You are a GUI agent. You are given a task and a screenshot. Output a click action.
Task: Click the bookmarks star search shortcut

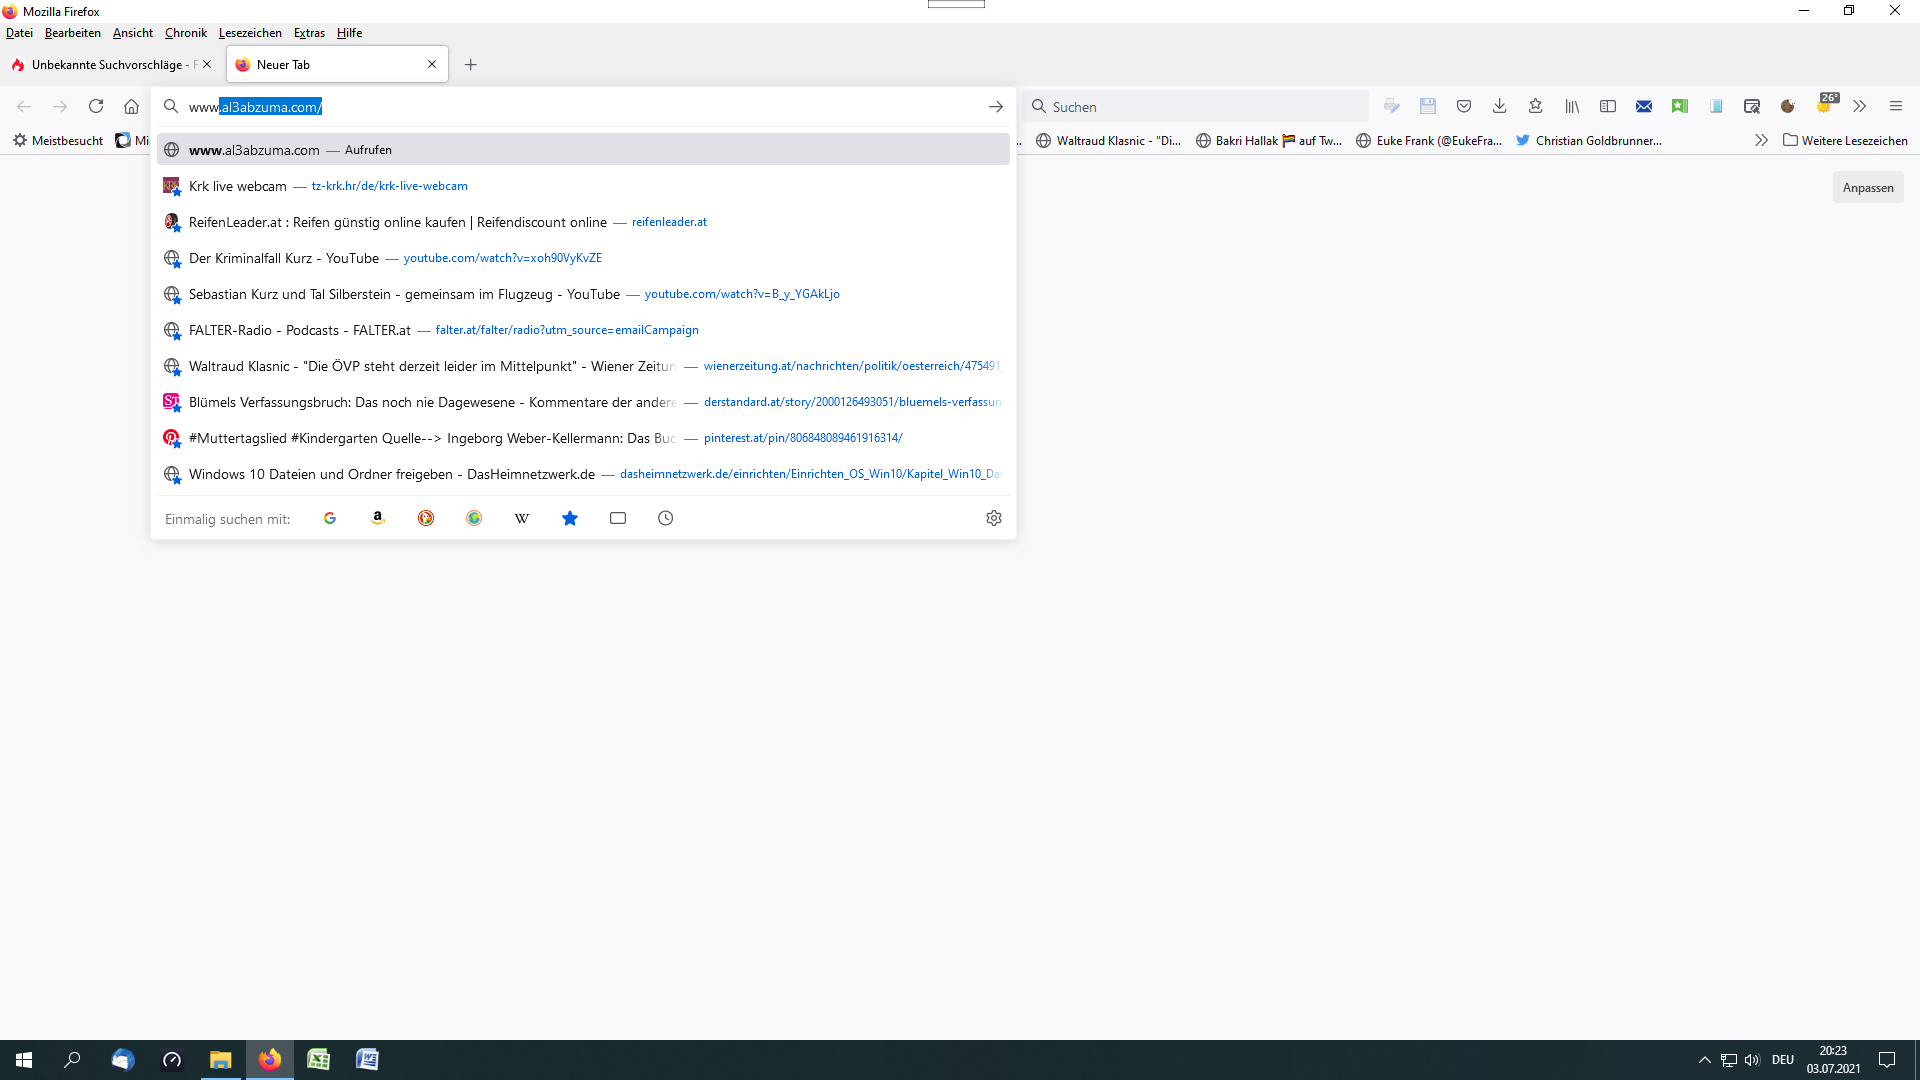tap(570, 518)
